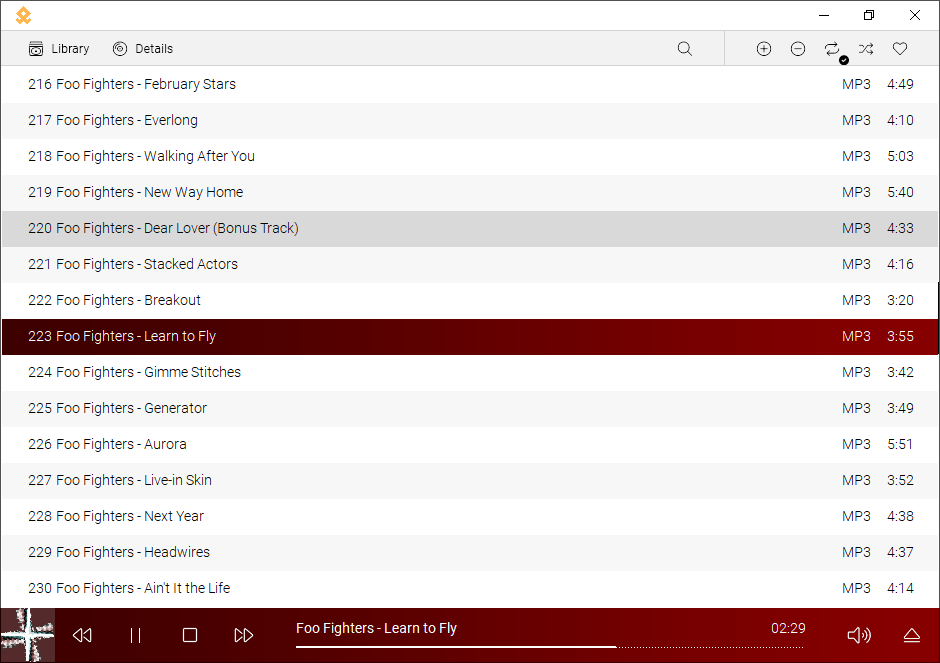This screenshot has width=940, height=663.
Task: Select track 217 Everlong
Action: (113, 121)
